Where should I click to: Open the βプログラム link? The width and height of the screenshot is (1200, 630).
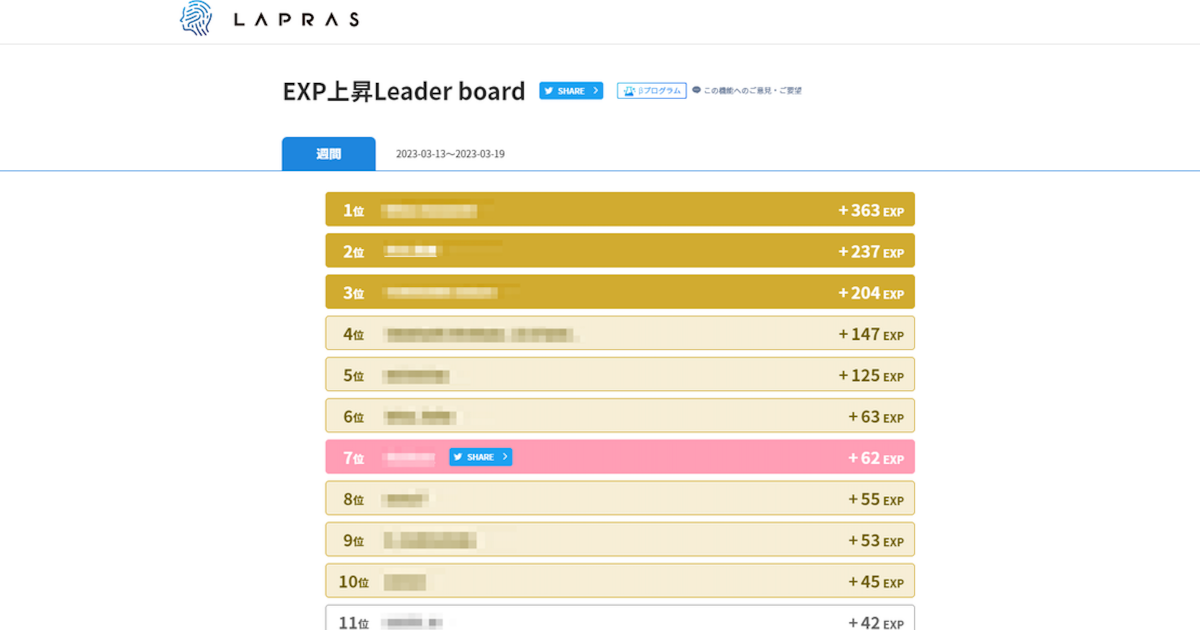tap(650, 90)
